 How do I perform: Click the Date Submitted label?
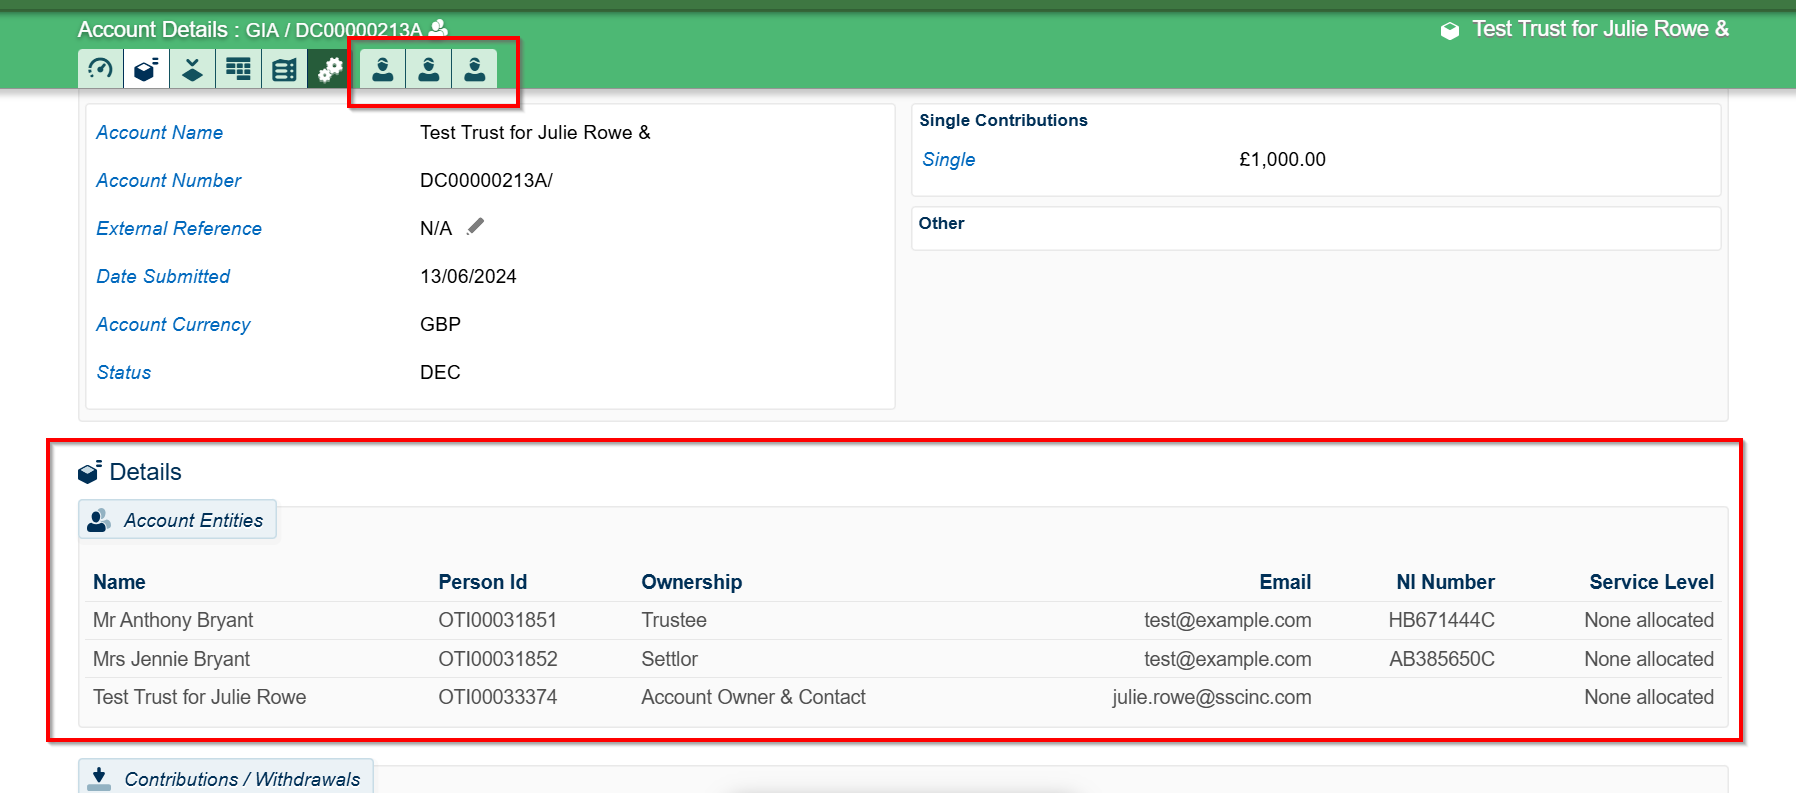coord(163,277)
